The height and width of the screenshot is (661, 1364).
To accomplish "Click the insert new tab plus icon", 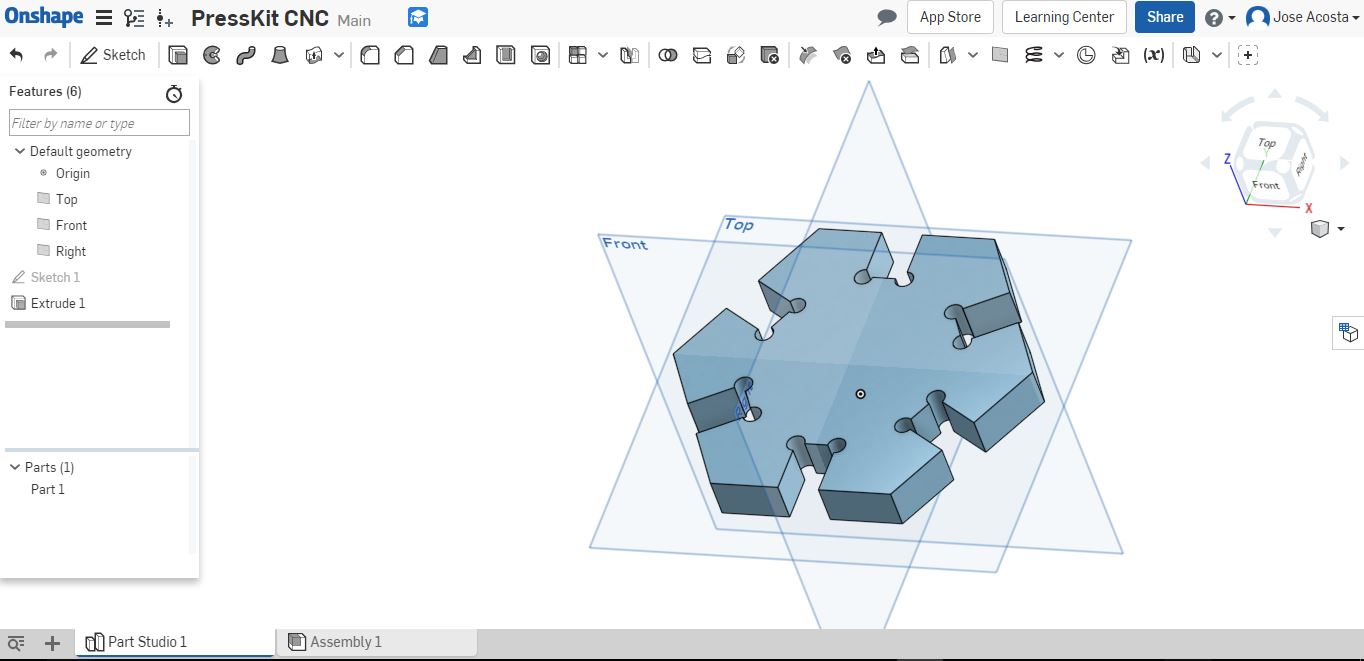I will pos(53,643).
